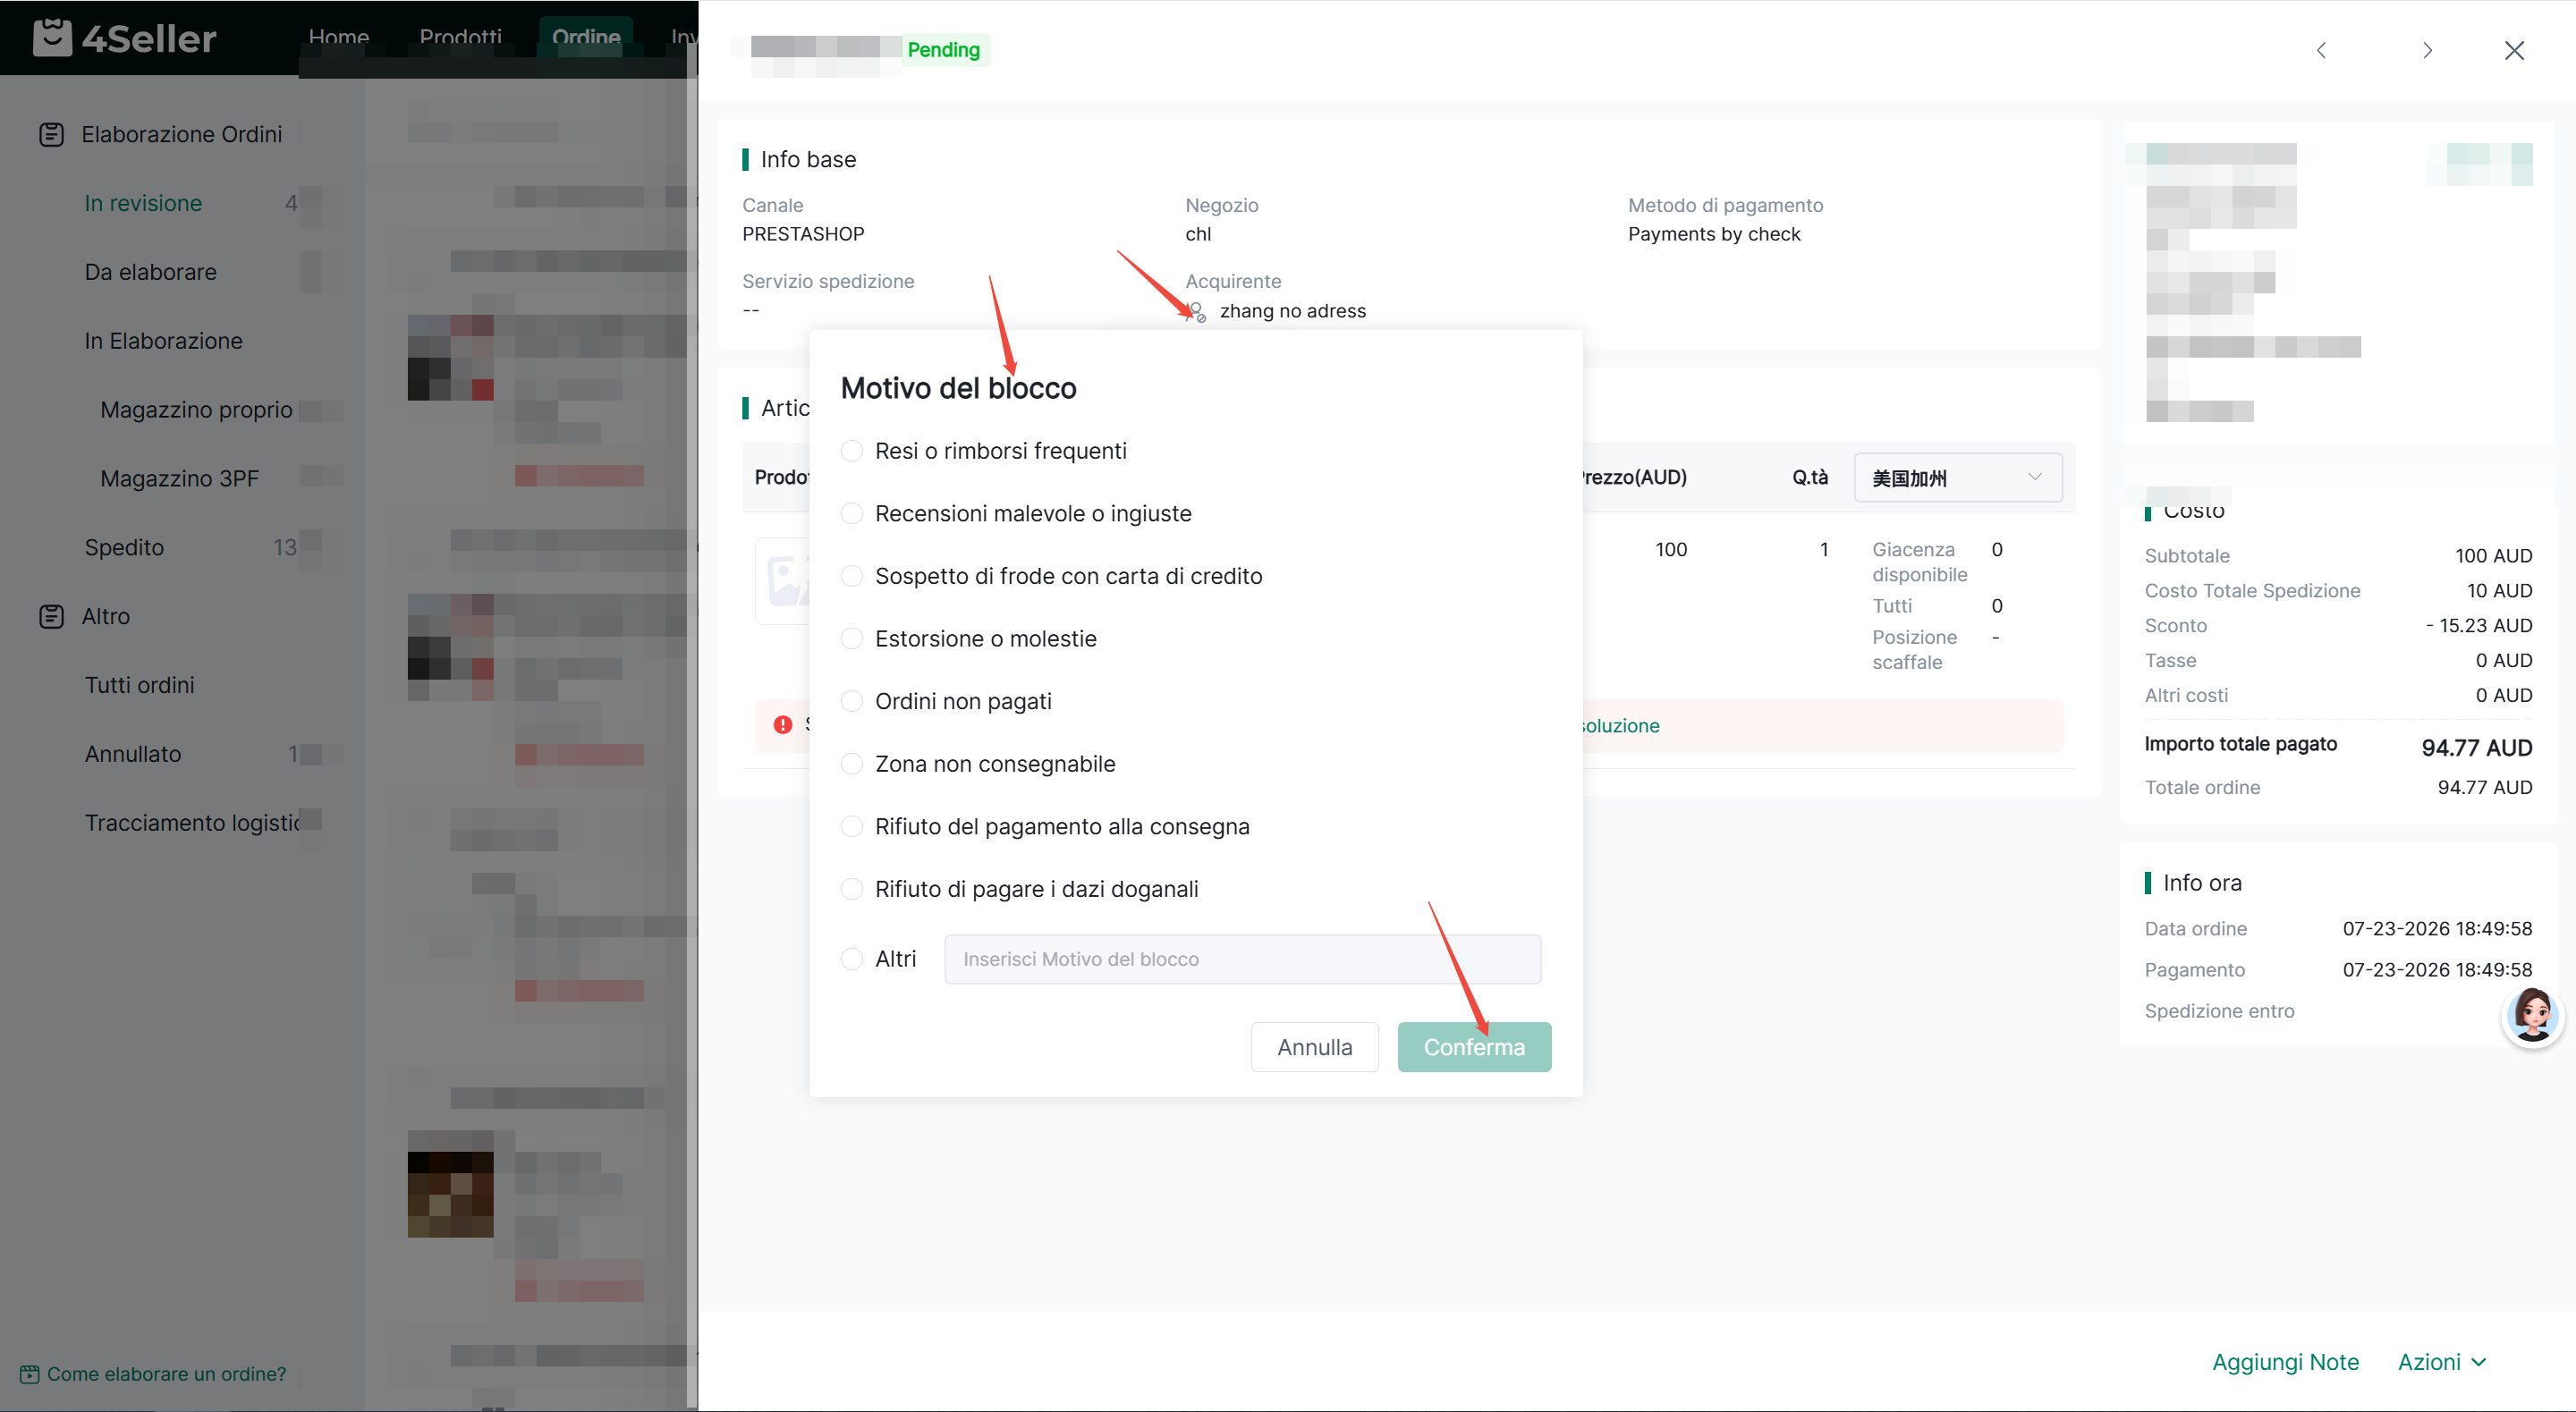This screenshot has width=2576, height=1412.
Task: Confirm block reason with Conferma
Action: pos(1474,1047)
